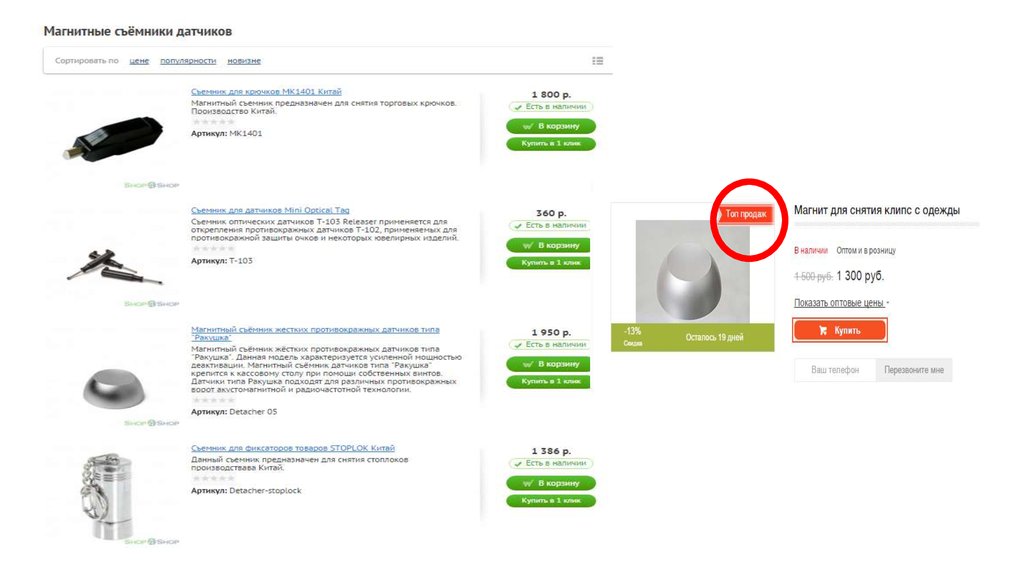Open Ракушка magnetic remover product title
Viewport: 1024px width, 574px height.
pos(315,334)
